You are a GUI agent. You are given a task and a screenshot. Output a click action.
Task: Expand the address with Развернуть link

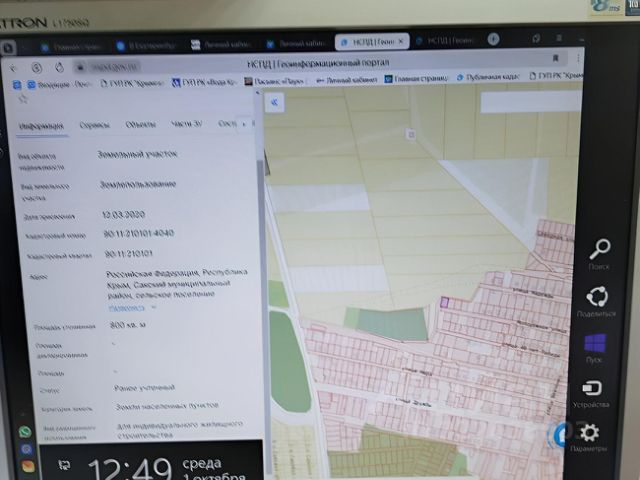pos(127,308)
